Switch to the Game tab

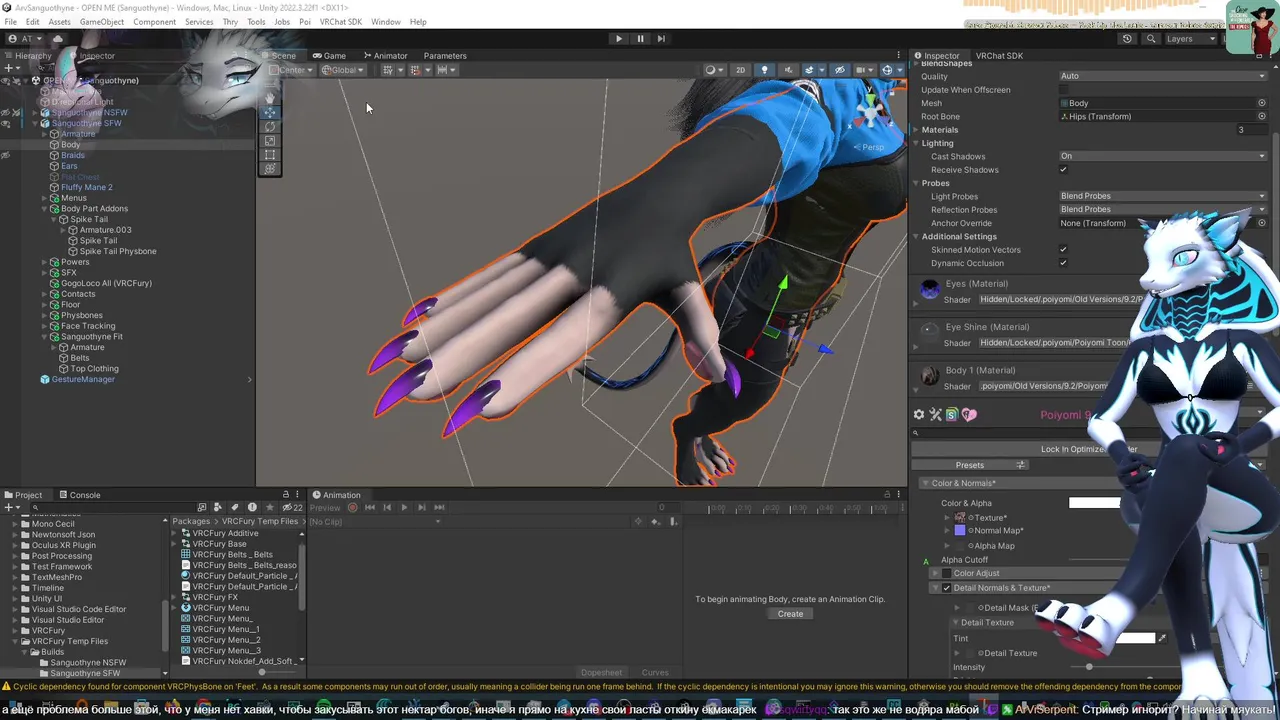tap(329, 56)
